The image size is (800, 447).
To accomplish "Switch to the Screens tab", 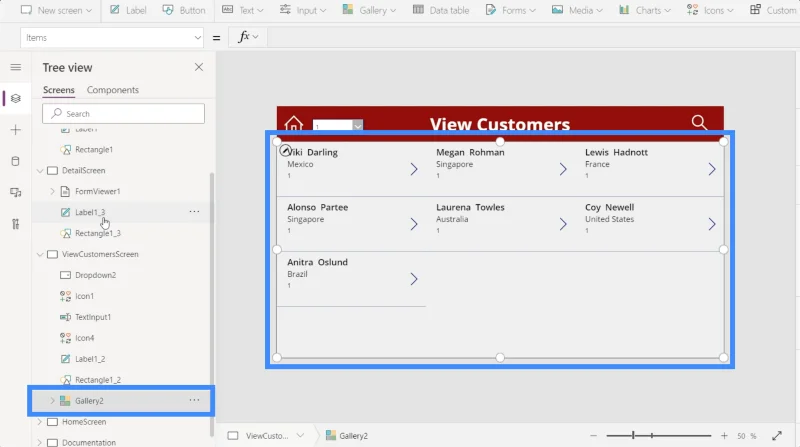I will 59,90.
